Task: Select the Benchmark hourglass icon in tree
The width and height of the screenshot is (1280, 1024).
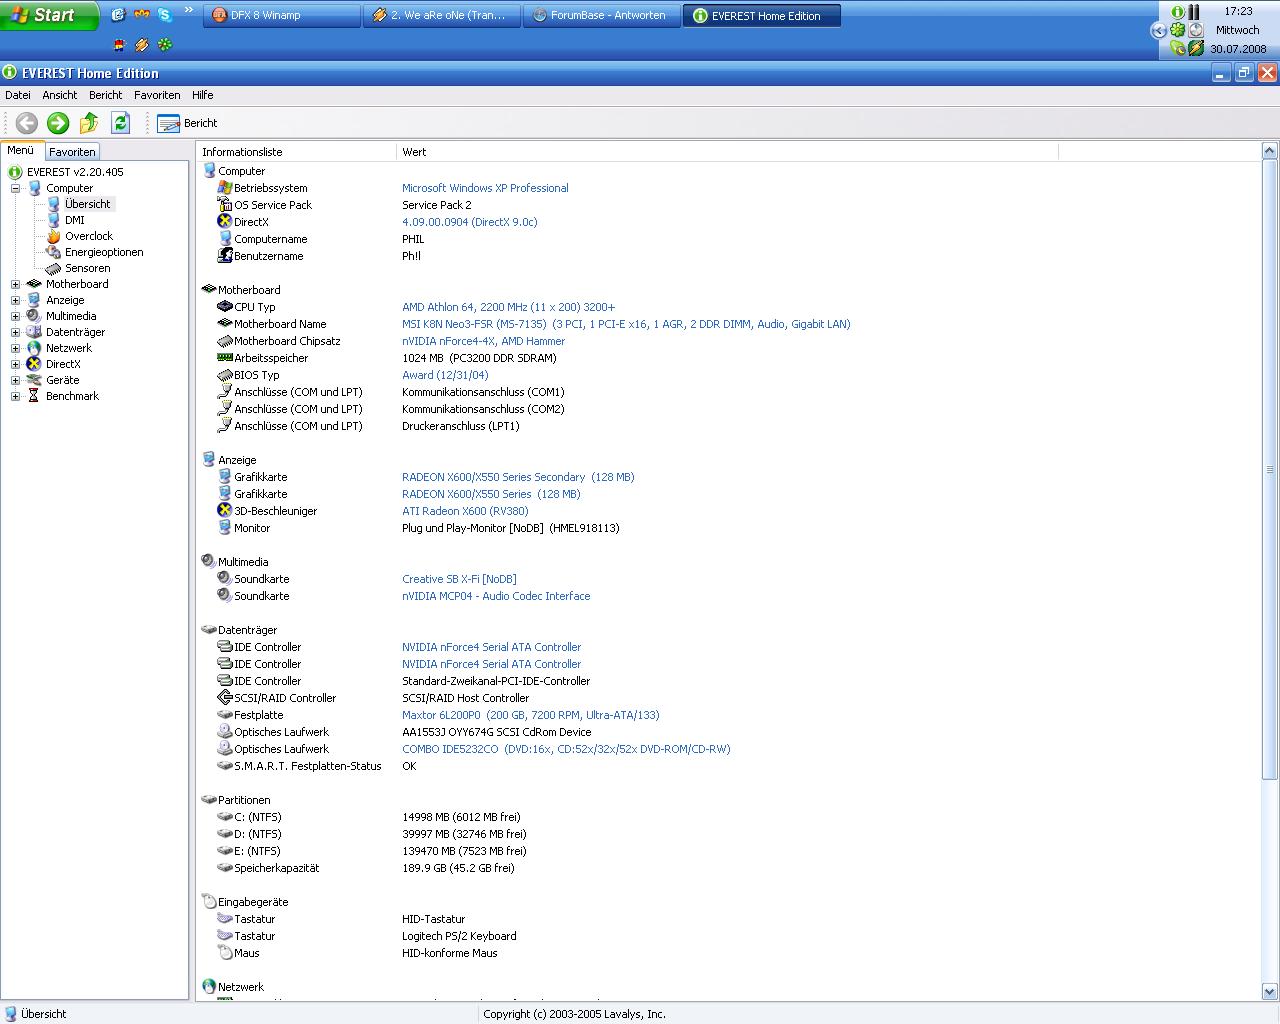Action: (34, 396)
